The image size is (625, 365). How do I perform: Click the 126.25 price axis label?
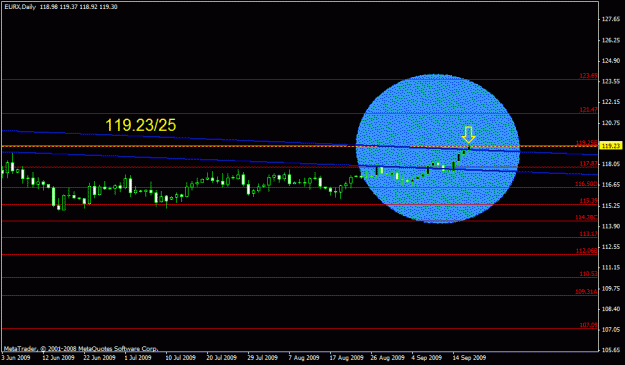tap(611, 40)
